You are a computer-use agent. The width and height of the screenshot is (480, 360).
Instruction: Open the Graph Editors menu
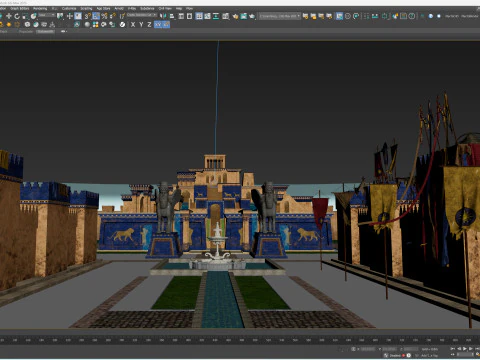19,8
